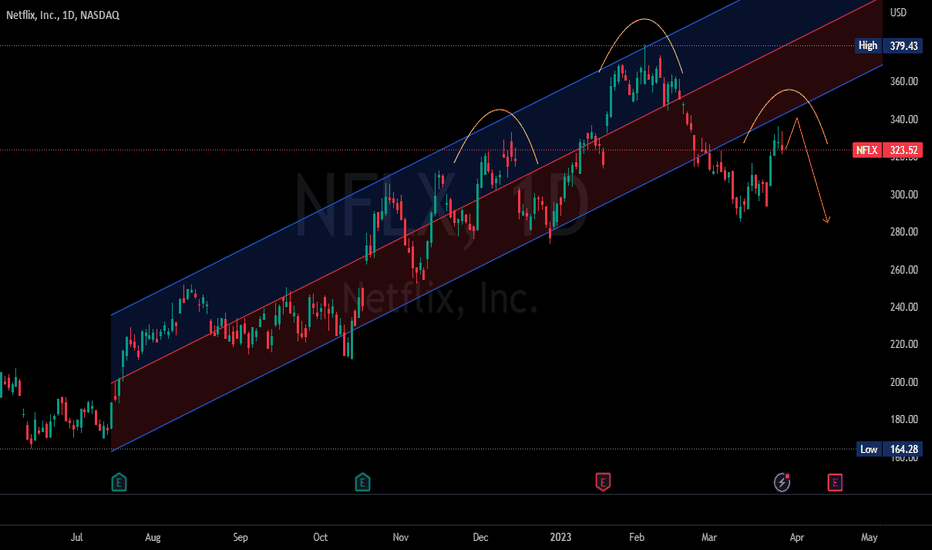Click the chart title Netflix, Inc., 1D, NASDAQ
Screen dimensions: 932x550
coord(63,15)
